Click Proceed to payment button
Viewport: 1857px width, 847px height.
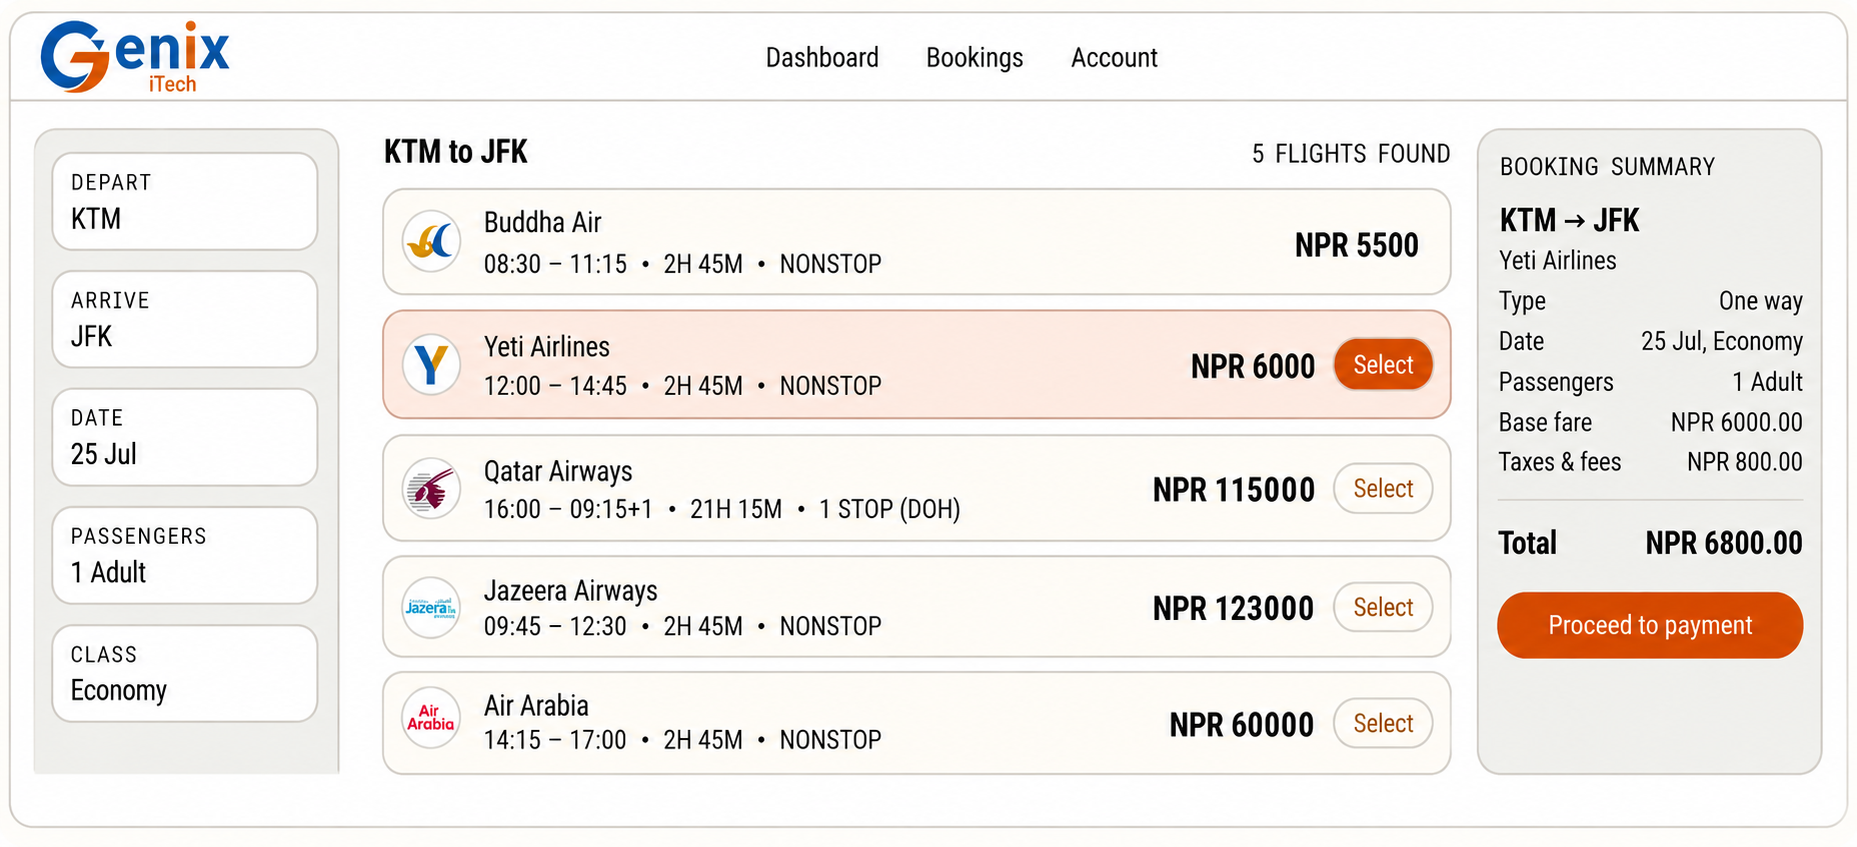pos(1650,625)
